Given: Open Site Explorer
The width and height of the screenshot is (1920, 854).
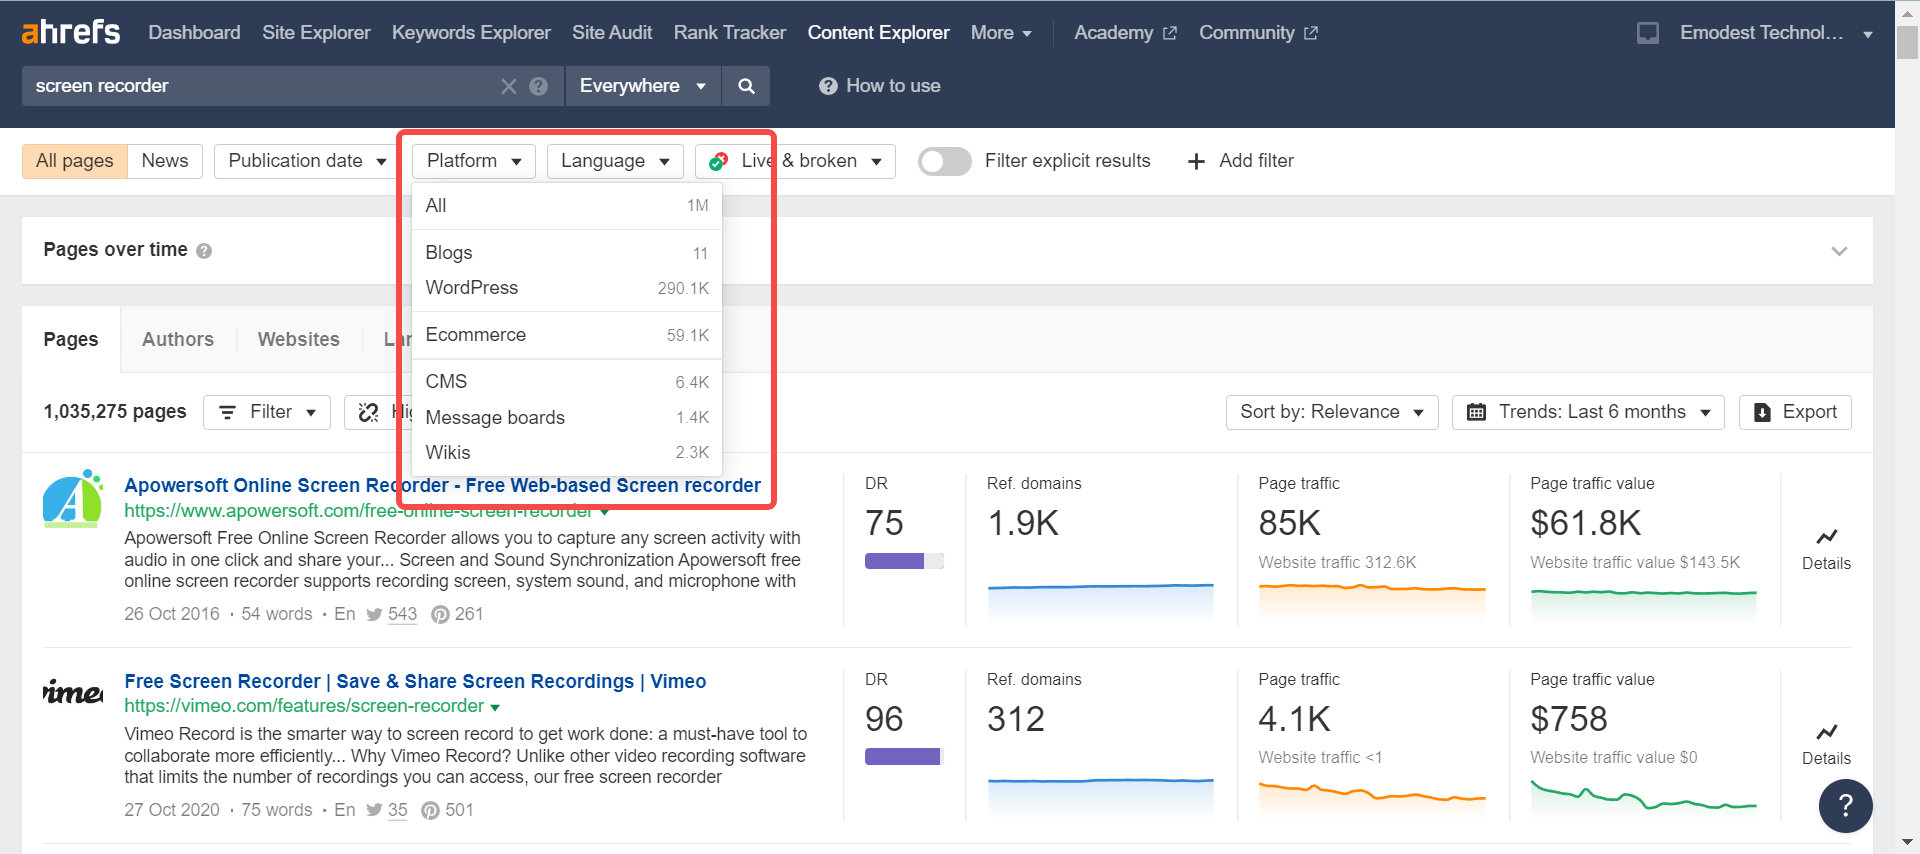Looking at the screenshot, I should [316, 33].
